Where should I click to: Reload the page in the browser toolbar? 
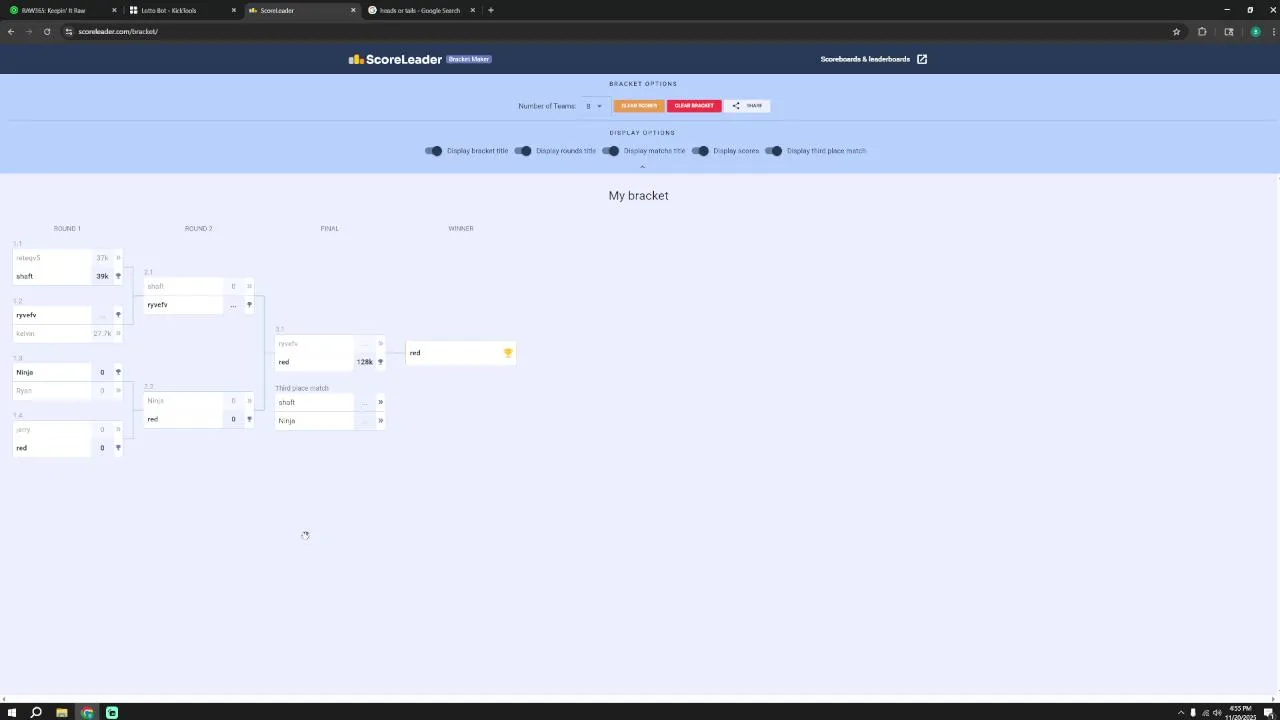point(47,32)
